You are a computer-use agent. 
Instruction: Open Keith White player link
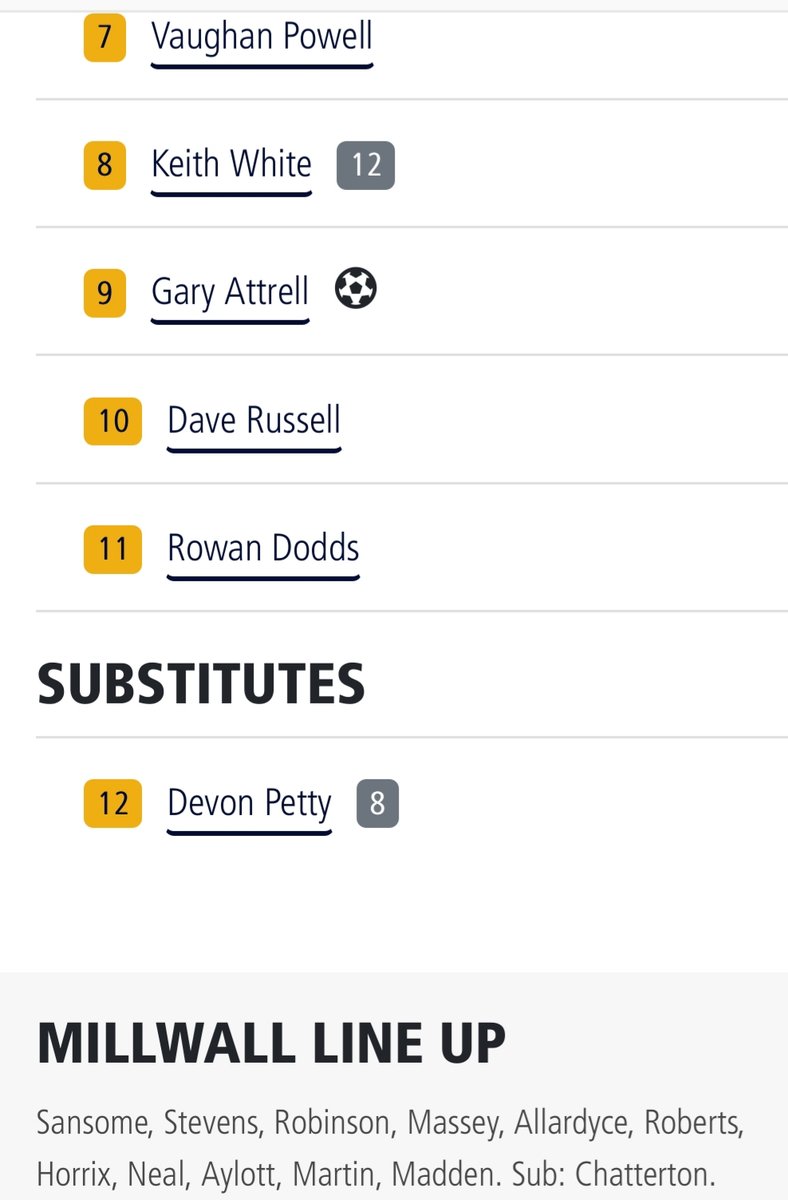tap(231, 164)
